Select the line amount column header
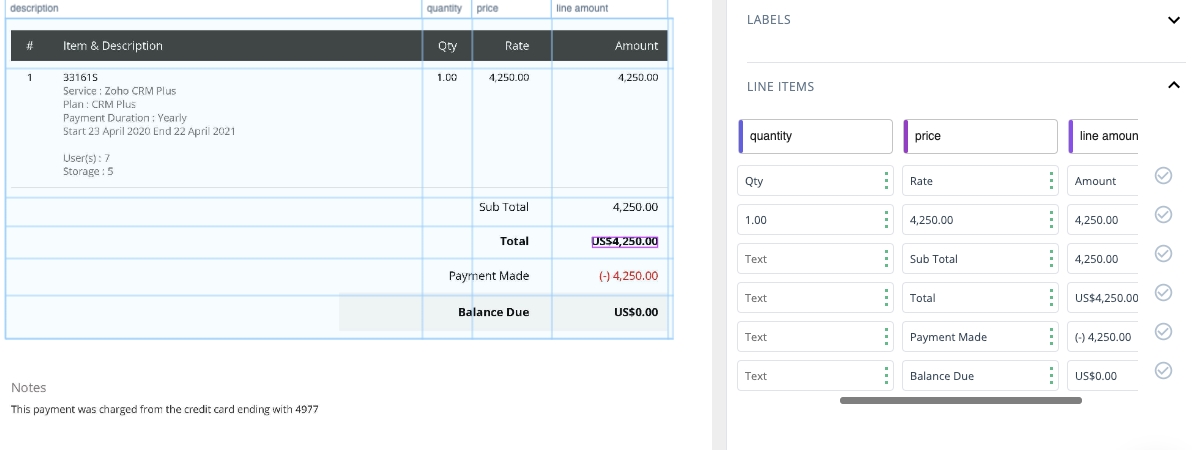 (1105, 136)
